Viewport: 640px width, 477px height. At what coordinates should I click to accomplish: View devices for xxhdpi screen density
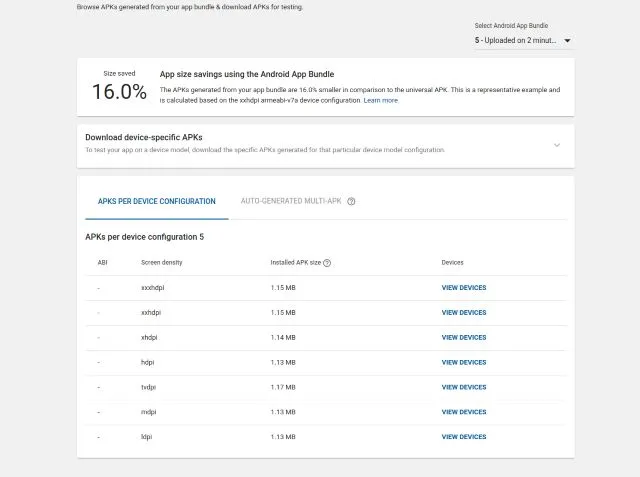tap(464, 313)
